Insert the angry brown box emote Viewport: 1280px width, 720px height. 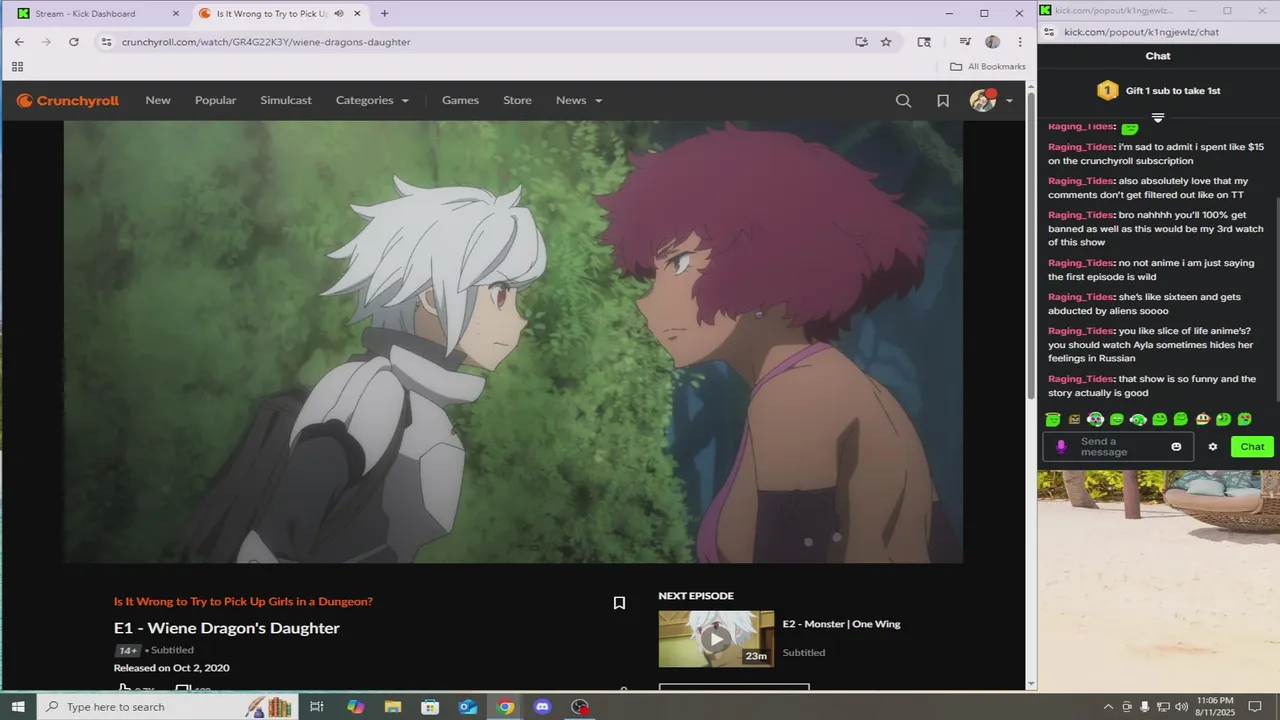tap(1074, 419)
